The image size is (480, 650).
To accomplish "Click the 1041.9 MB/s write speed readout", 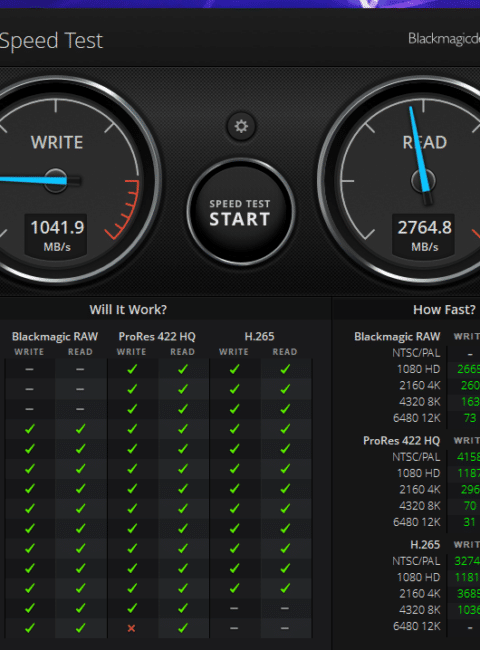I will tap(57, 235).
